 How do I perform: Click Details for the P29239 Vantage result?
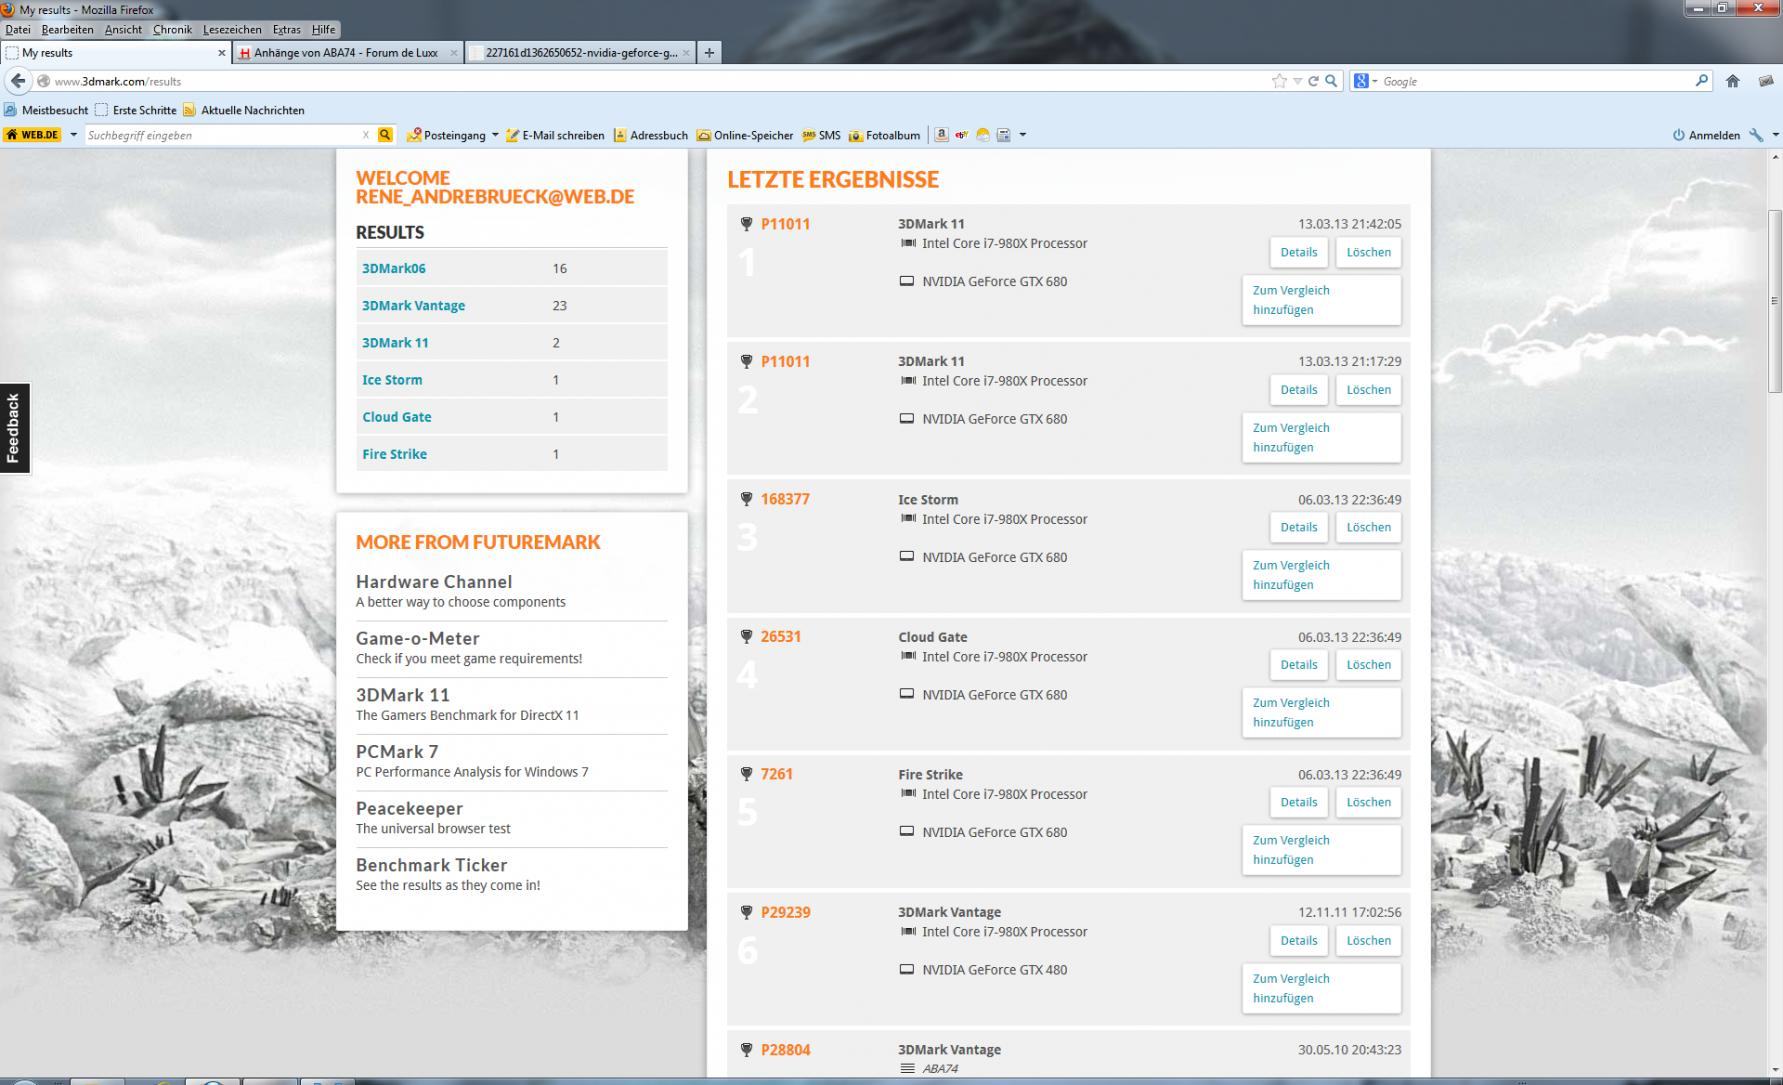1299,940
